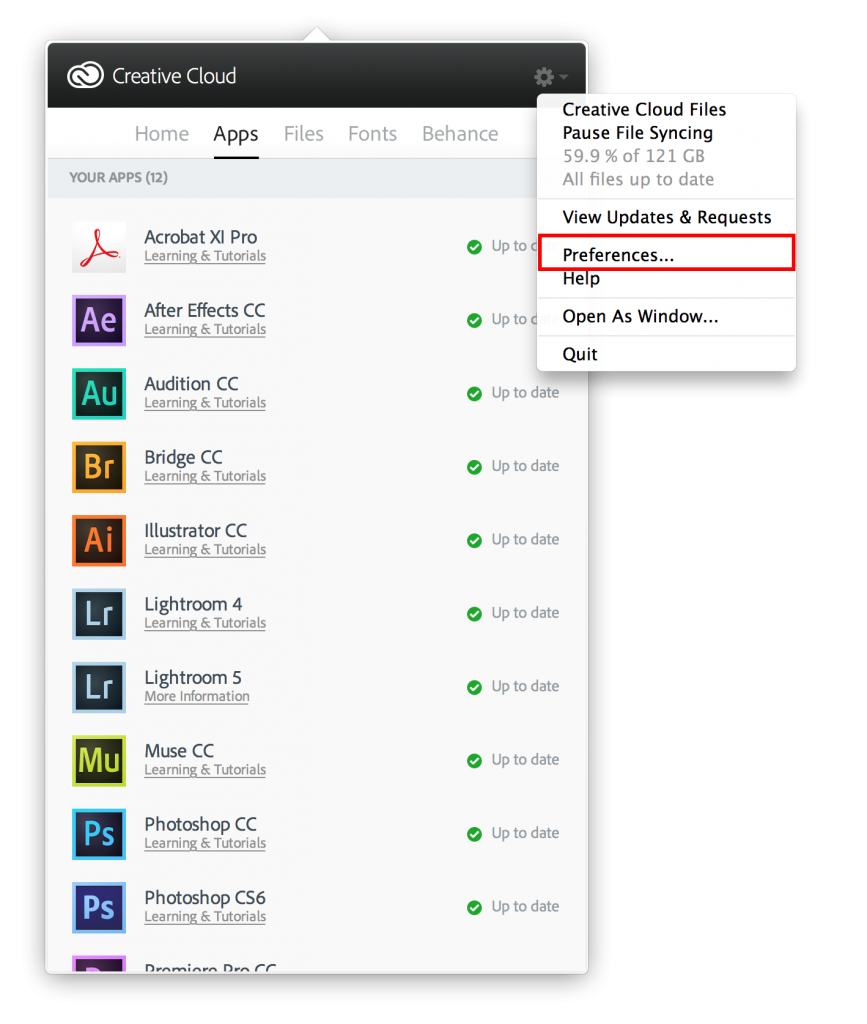Open Audition CC Learning & Tutorials link
The width and height of the screenshot is (867, 1024).
205,403
